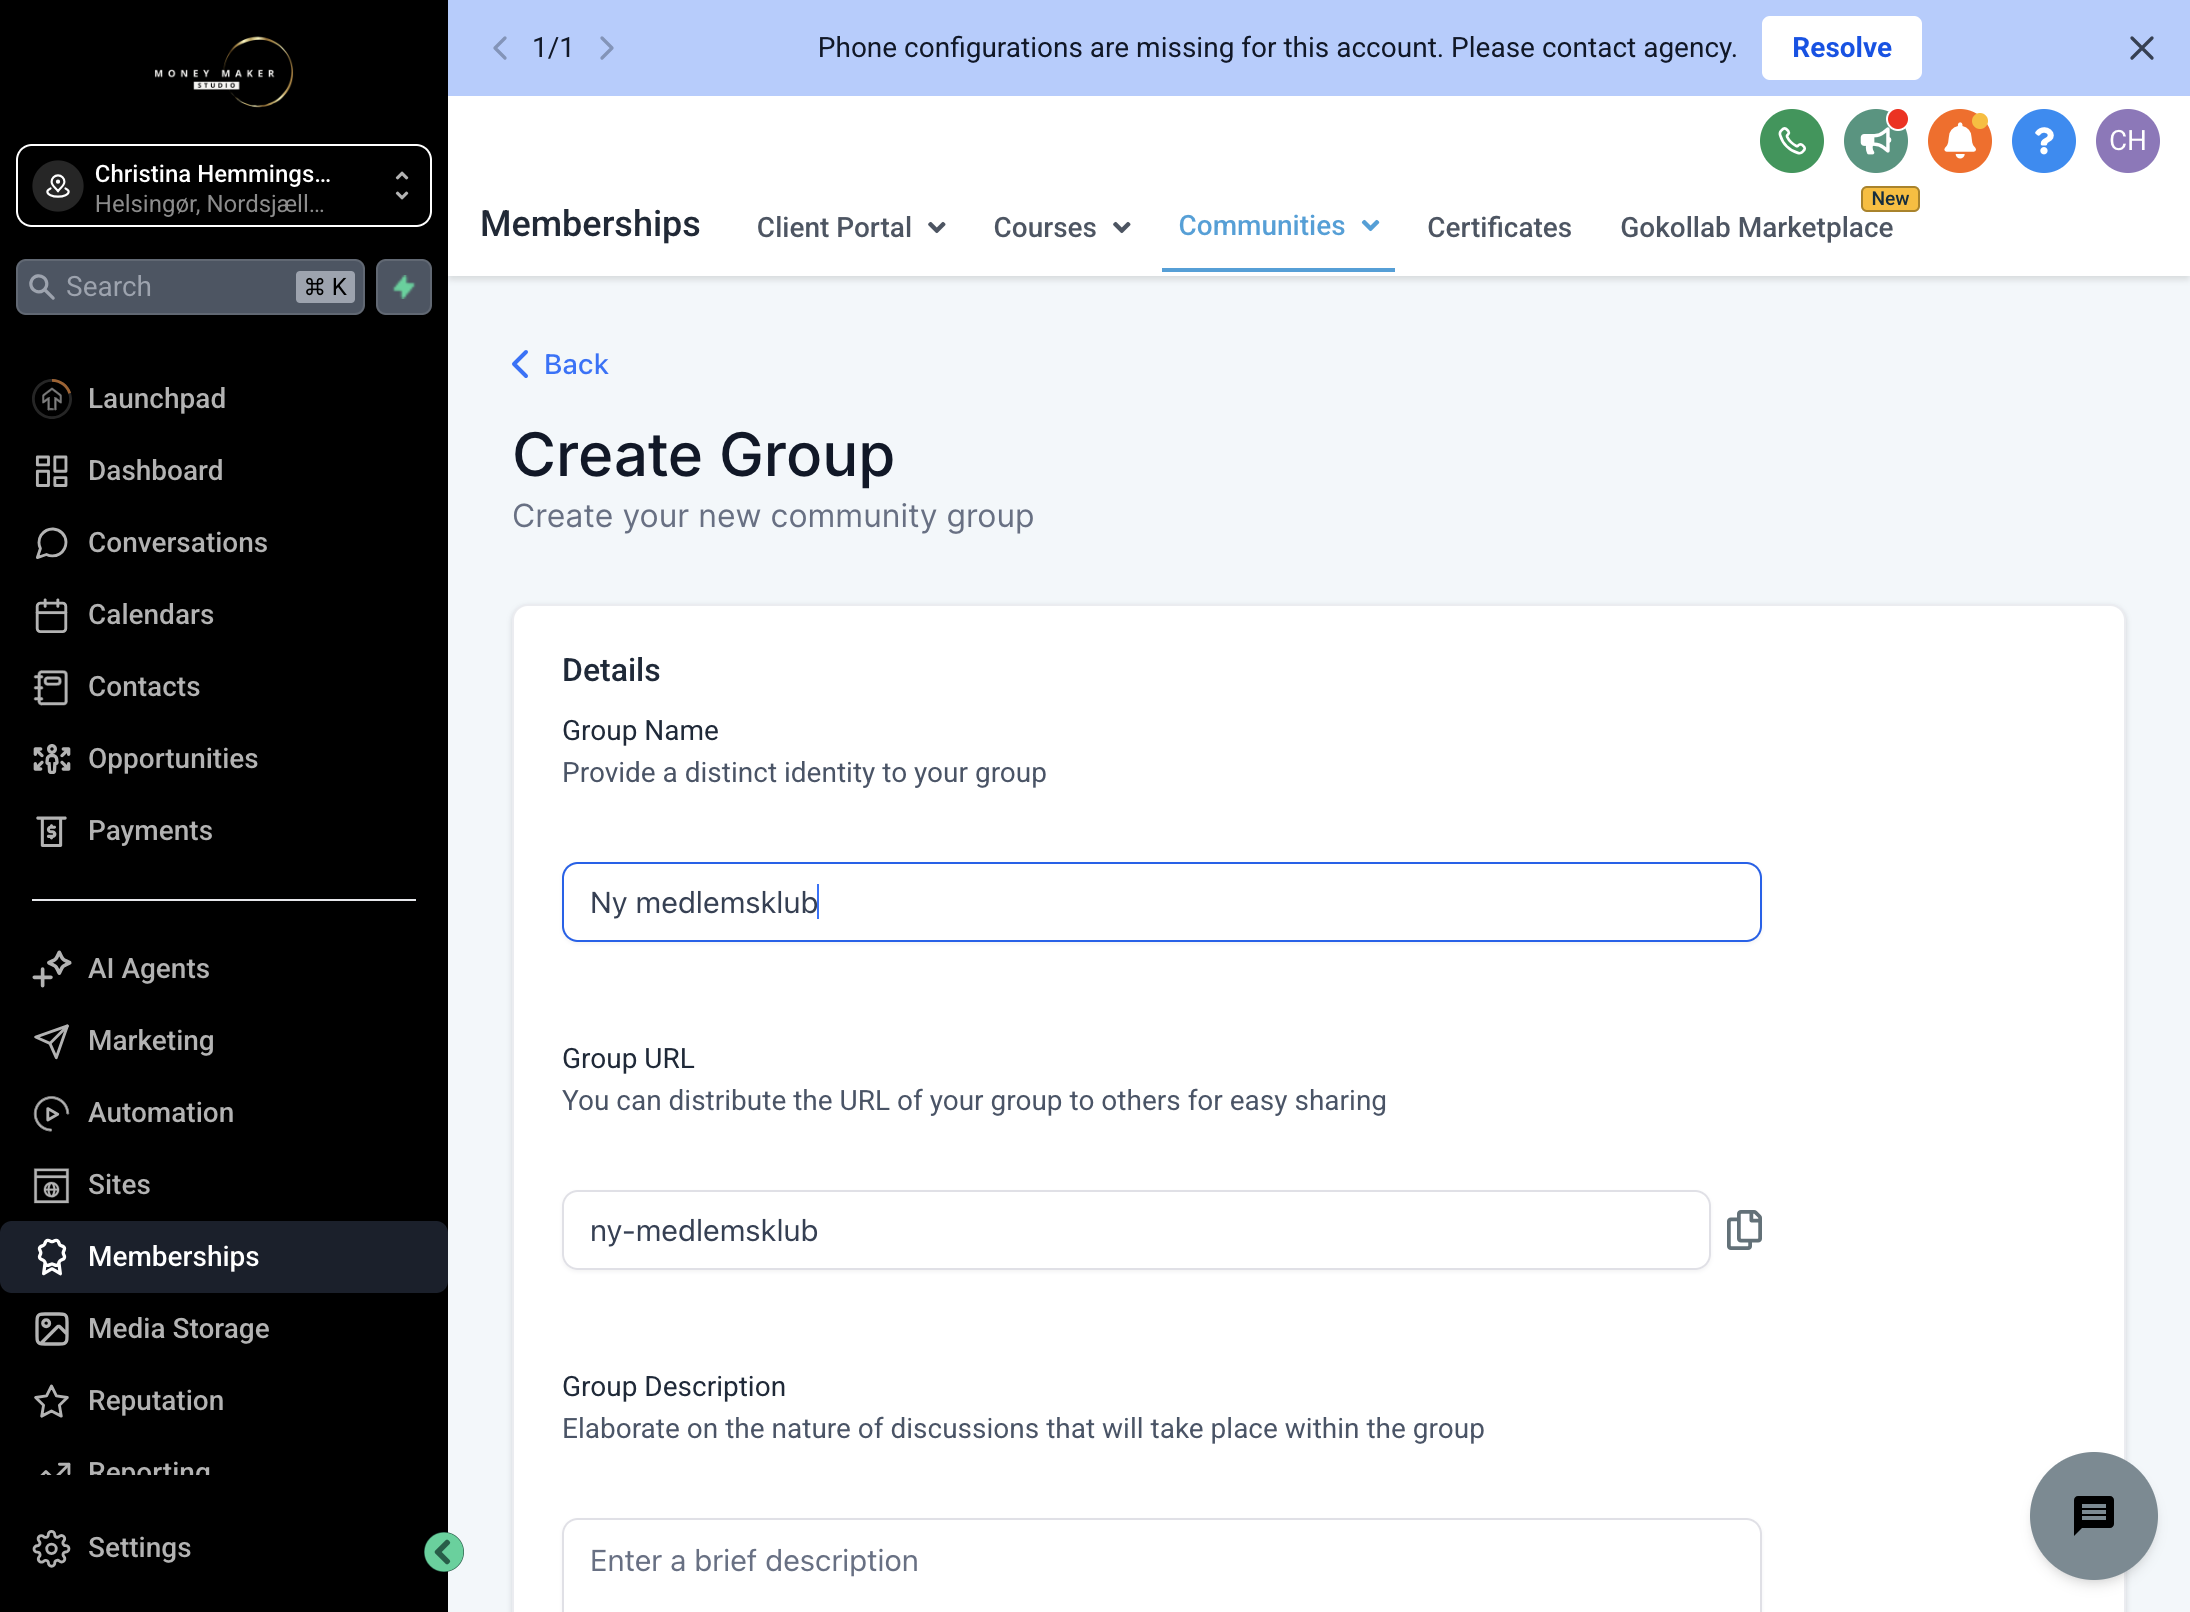
Task: Click the green lightning quick actions button
Action: point(404,287)
